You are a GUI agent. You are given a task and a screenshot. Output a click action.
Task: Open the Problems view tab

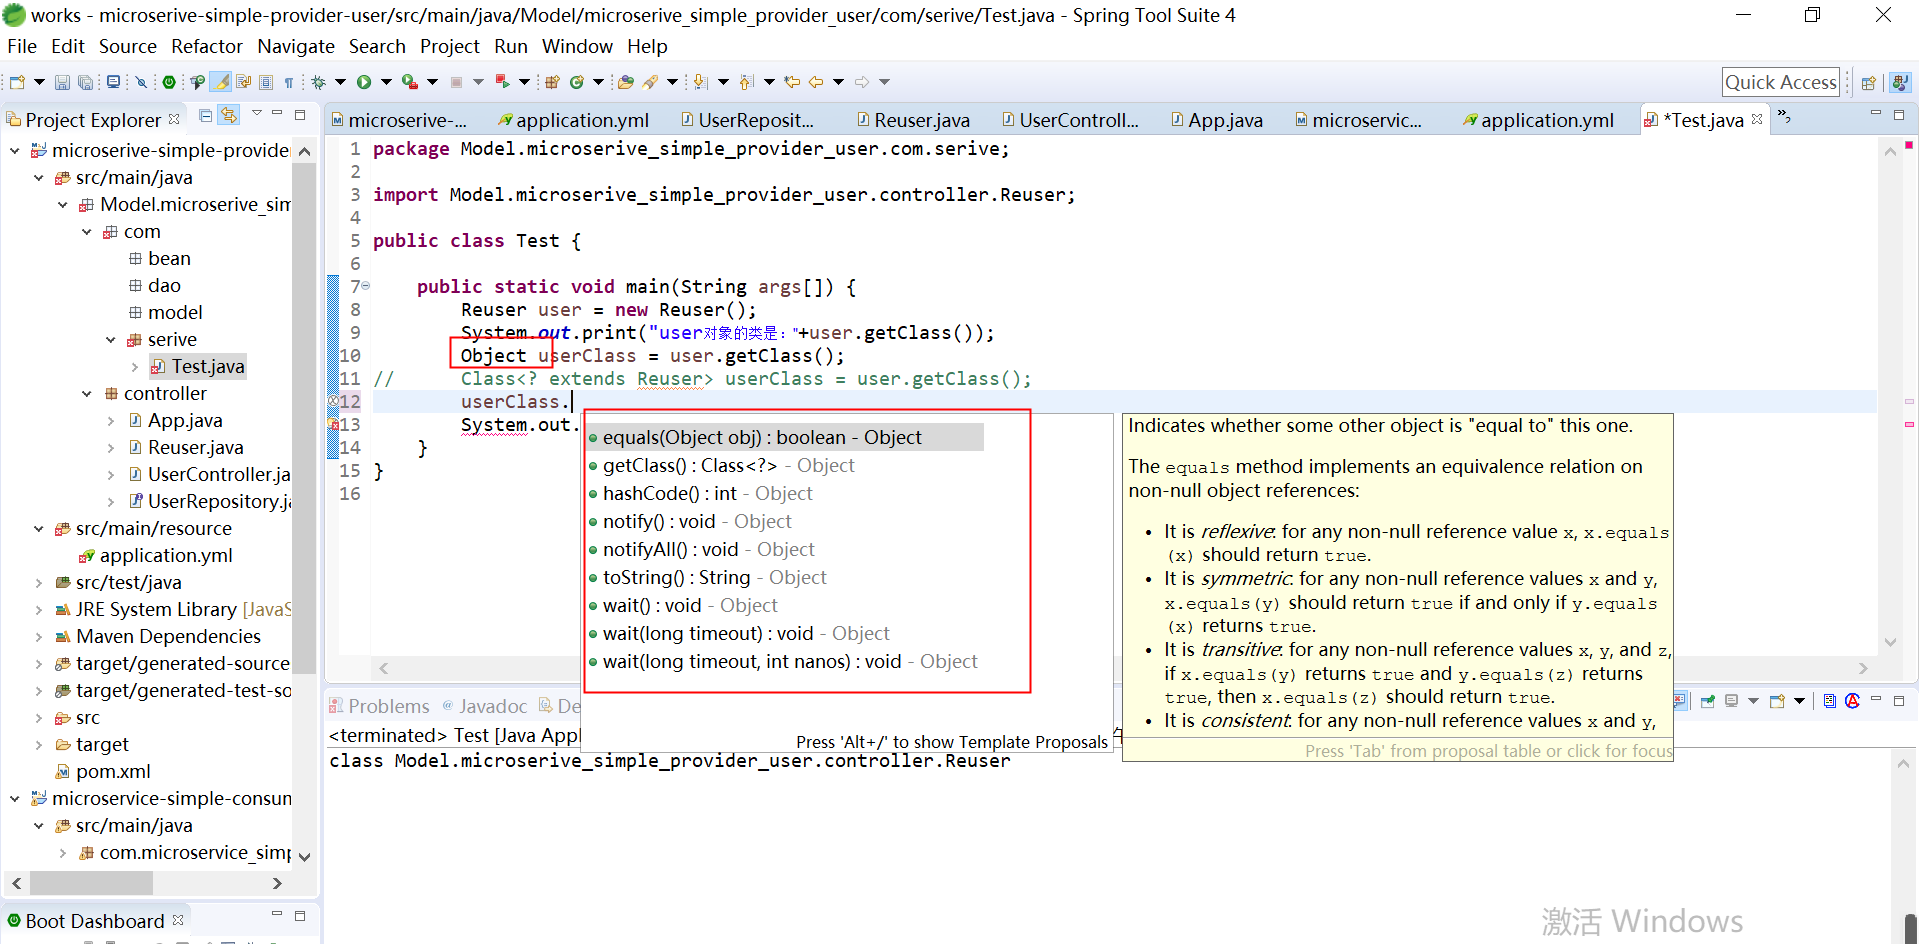[380, 706]
